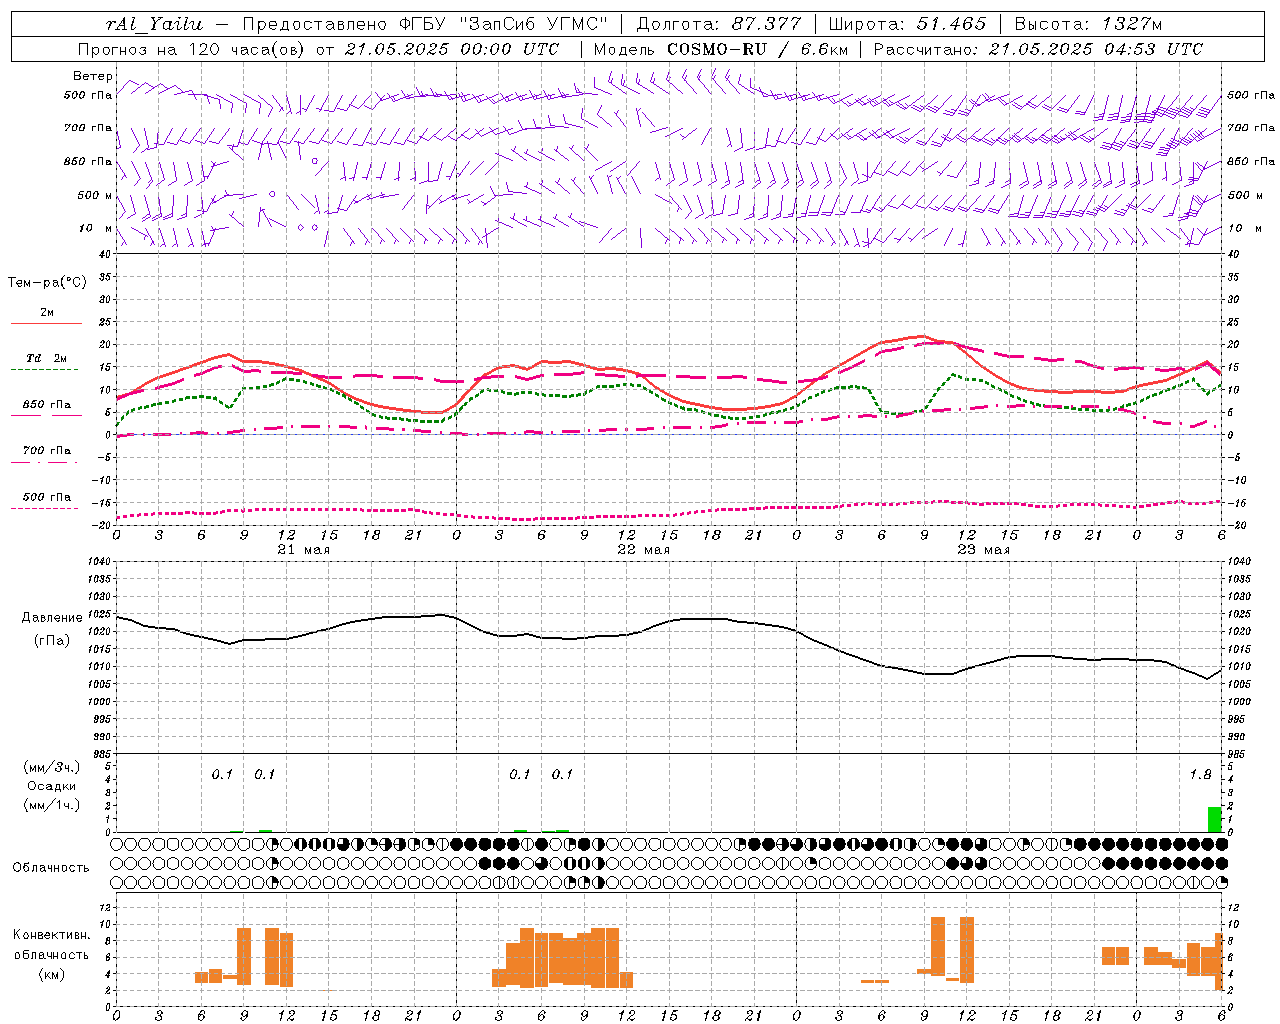
Task: Click the Широта: 51.465 value
Action: [907, 24]
